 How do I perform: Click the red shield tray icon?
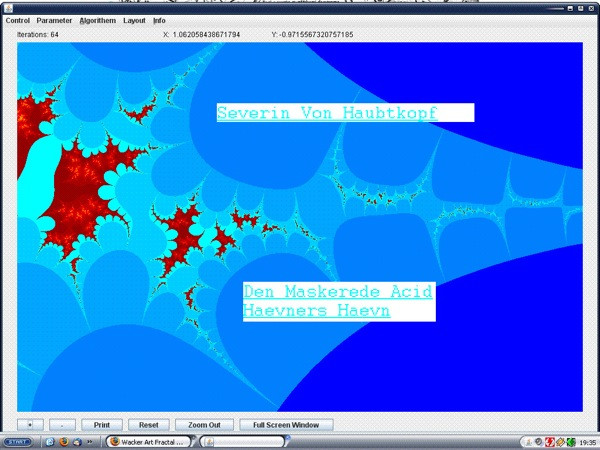pos(550,441)
